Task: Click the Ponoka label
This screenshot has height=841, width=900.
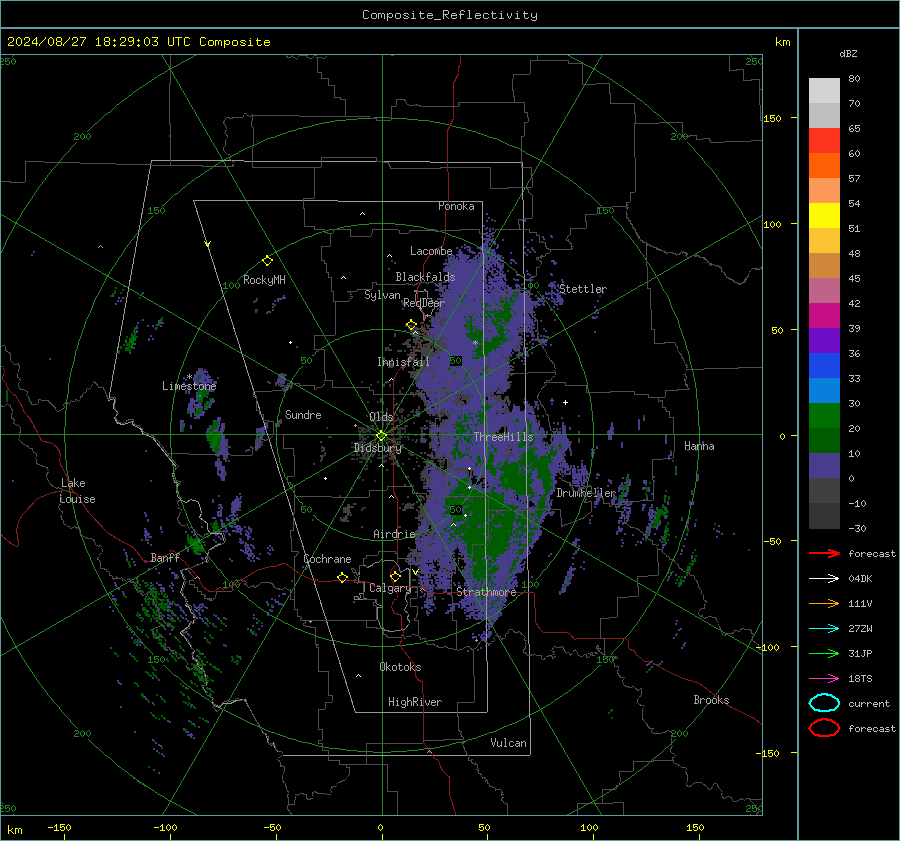Action: coord(456,206)
